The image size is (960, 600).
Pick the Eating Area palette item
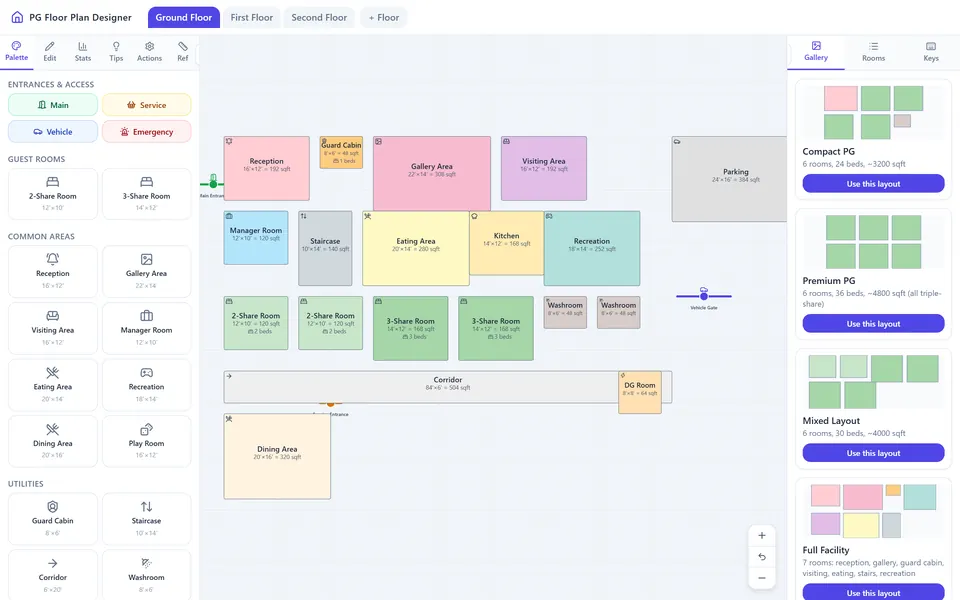53,385
